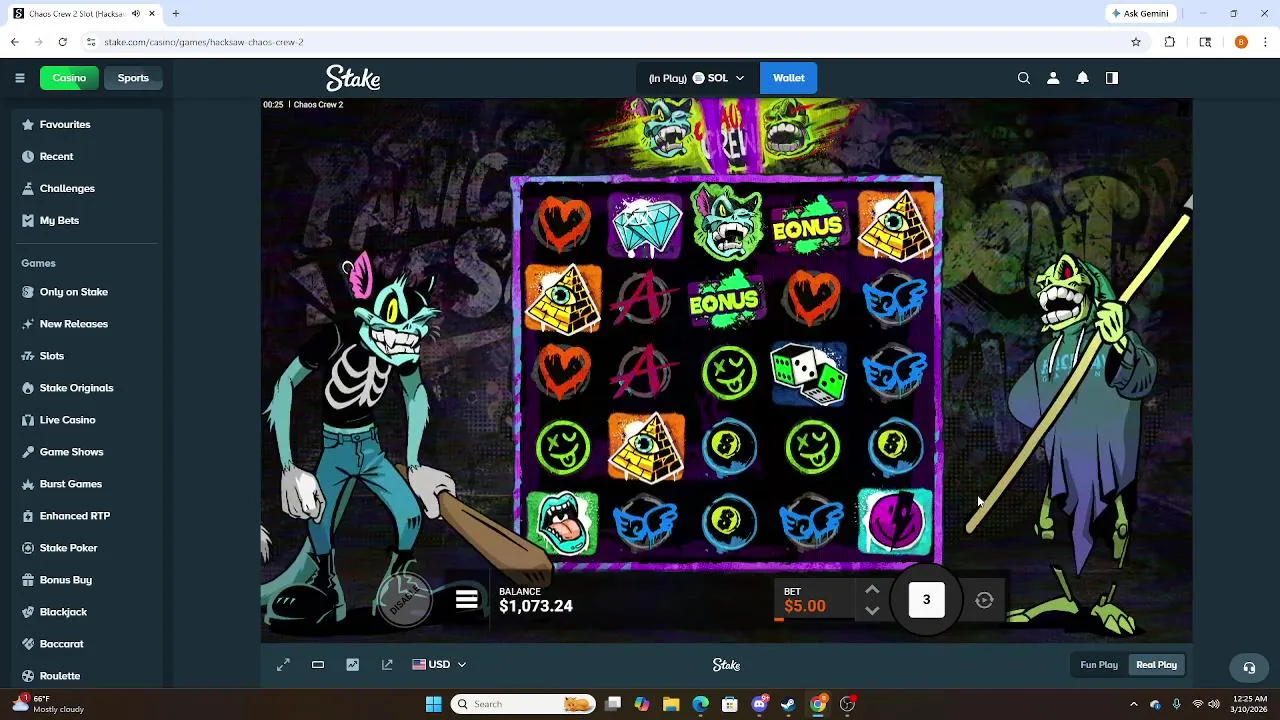Click the Stake logo in header
Screen dimensions: 1280x720
(x=353, y=78)
